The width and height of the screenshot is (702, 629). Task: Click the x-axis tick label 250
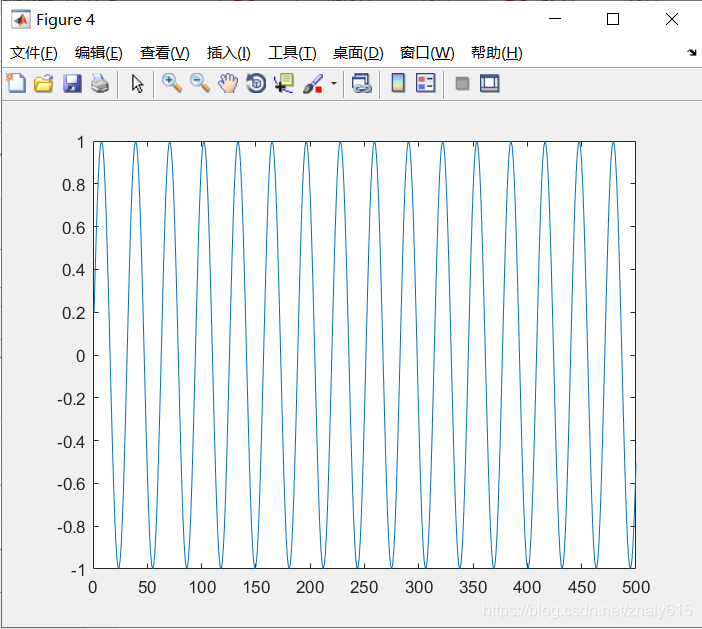(364, 587)
